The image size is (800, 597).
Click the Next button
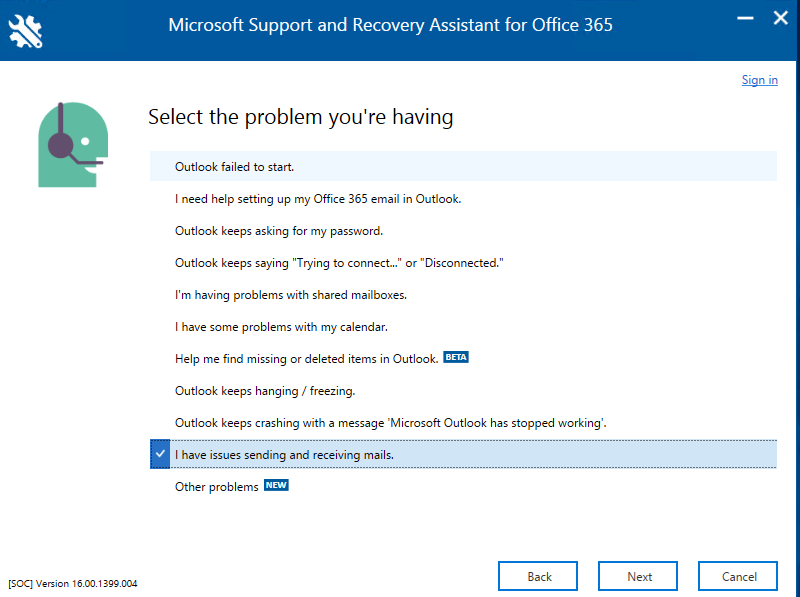638,576
